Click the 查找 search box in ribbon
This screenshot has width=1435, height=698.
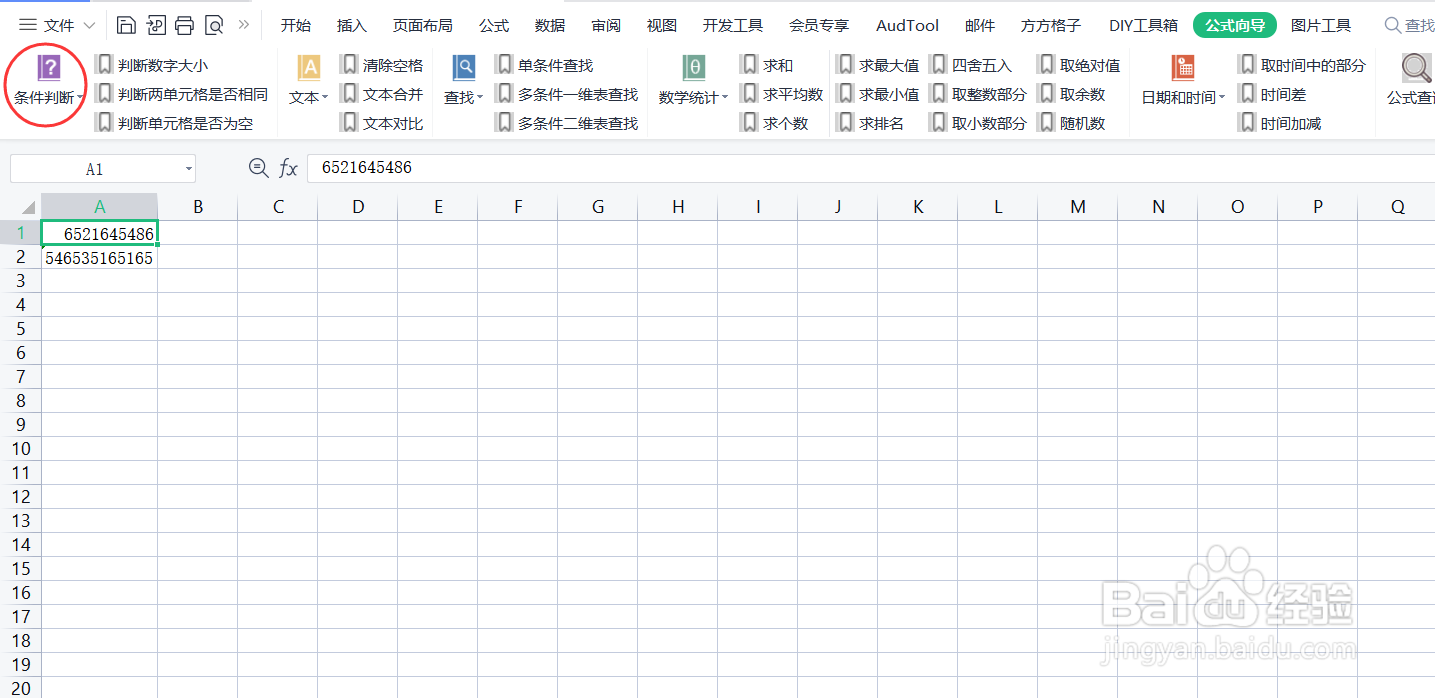pos(1410,25)
